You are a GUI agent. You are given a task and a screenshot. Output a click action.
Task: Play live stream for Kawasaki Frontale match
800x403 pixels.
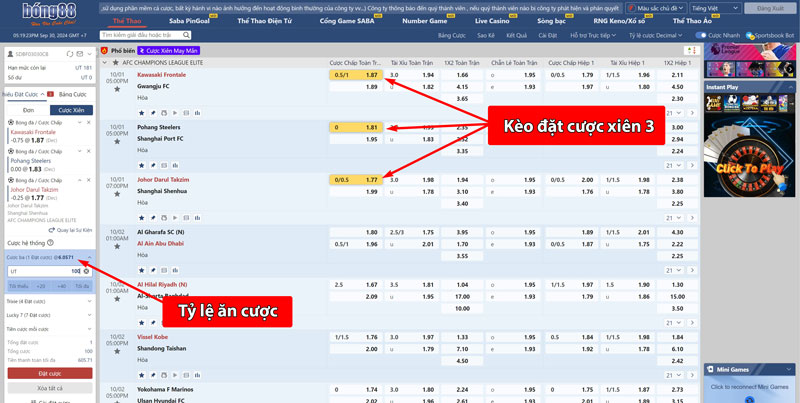coord(175,113)
